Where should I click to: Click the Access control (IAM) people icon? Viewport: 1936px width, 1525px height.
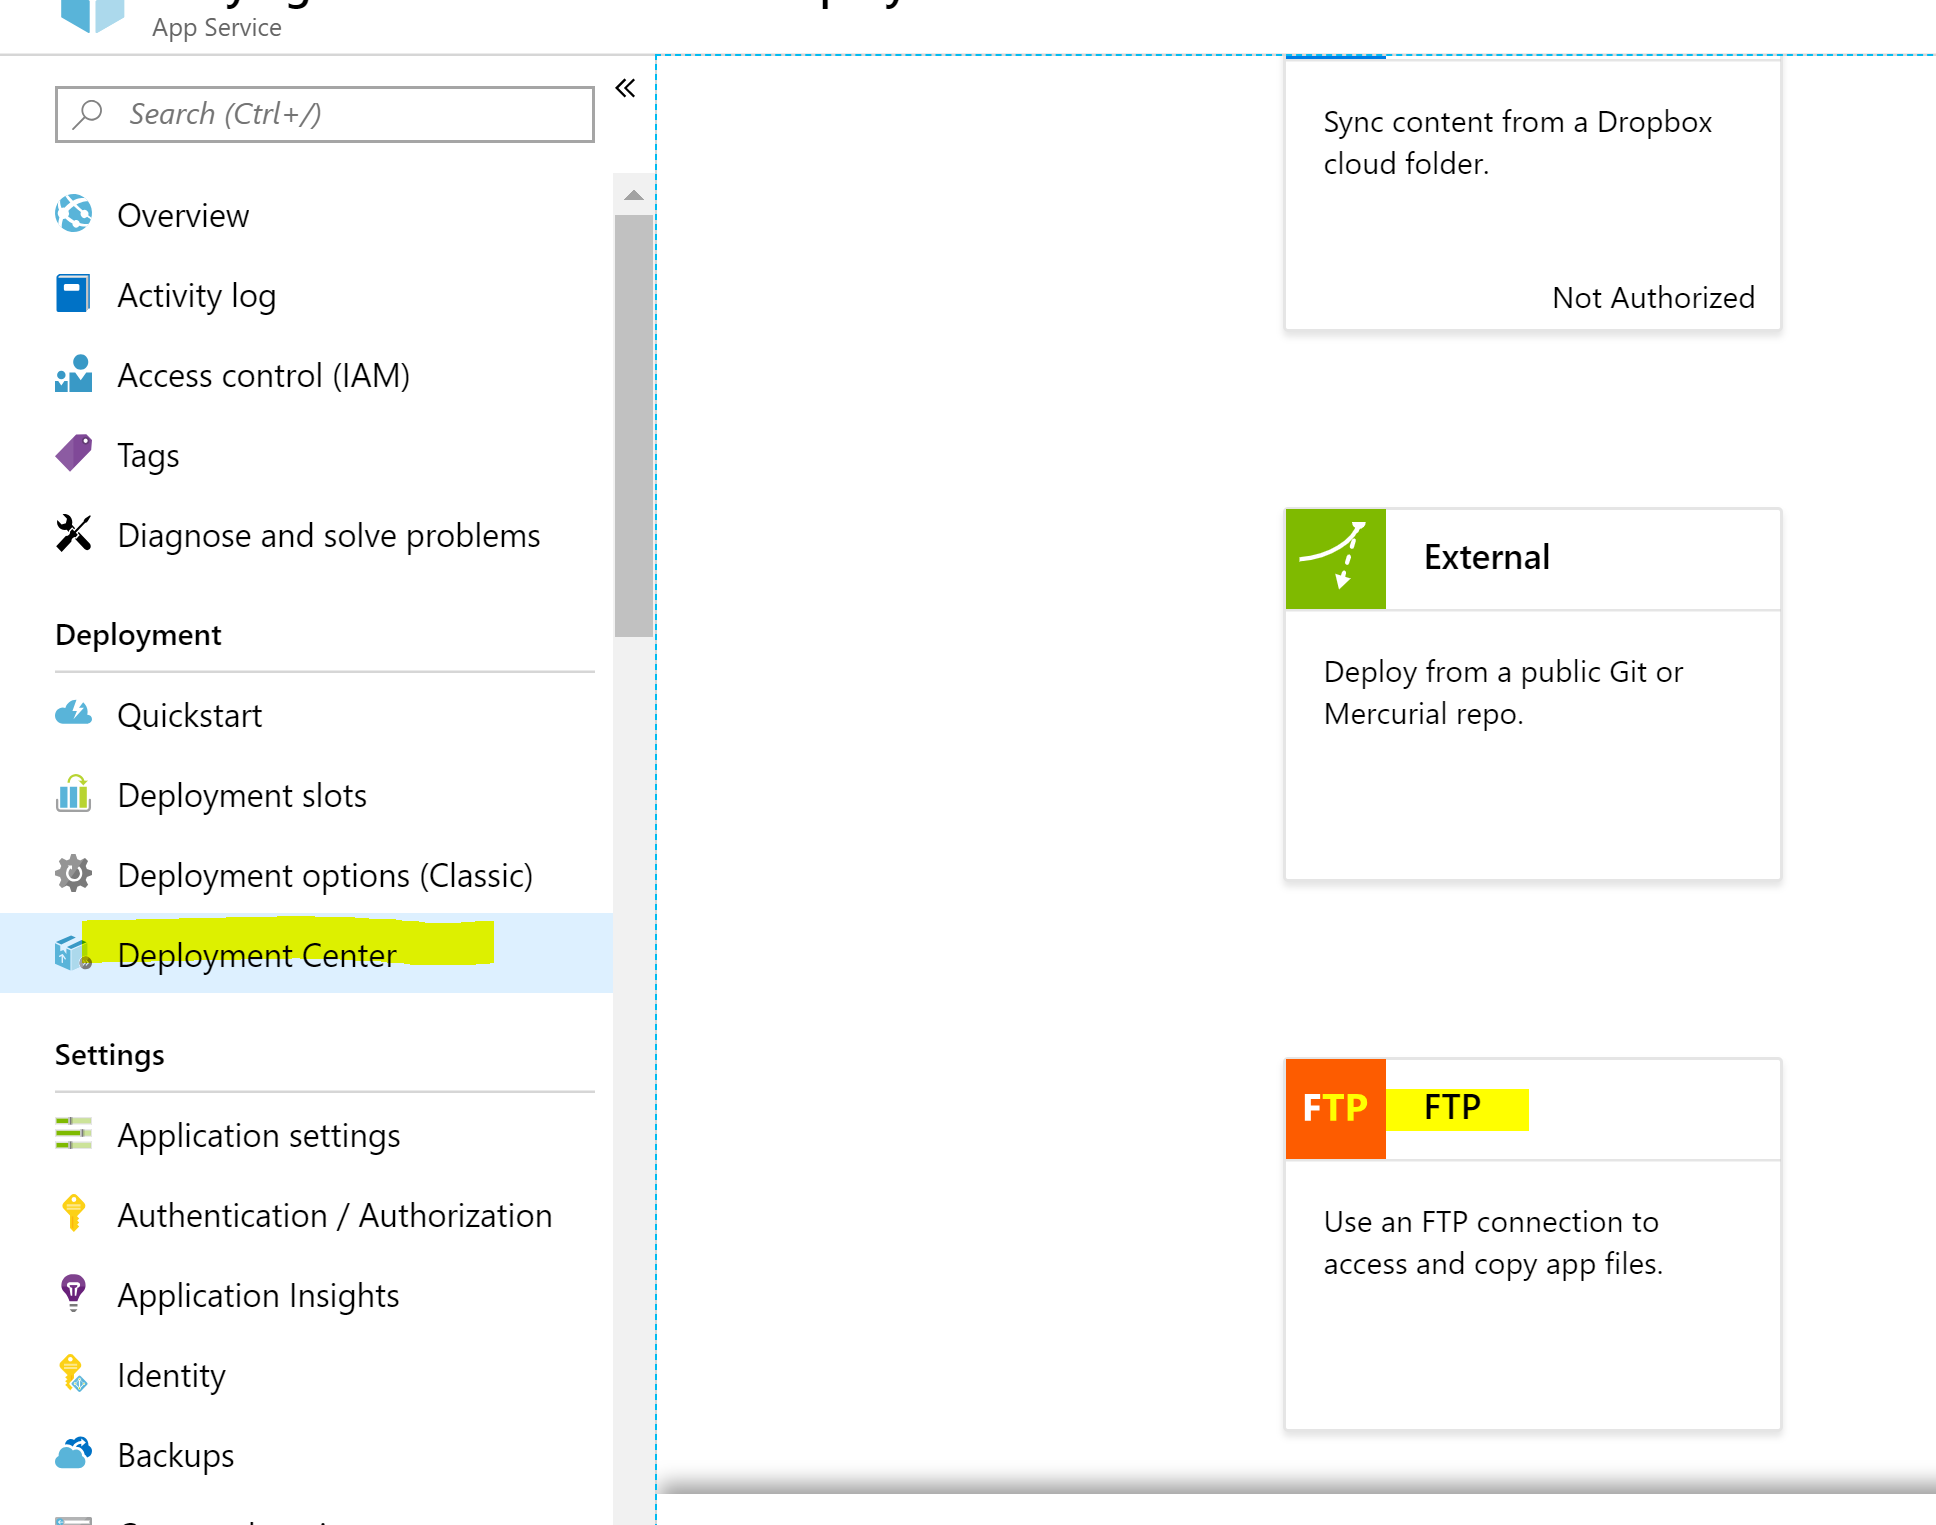[74, 374]
